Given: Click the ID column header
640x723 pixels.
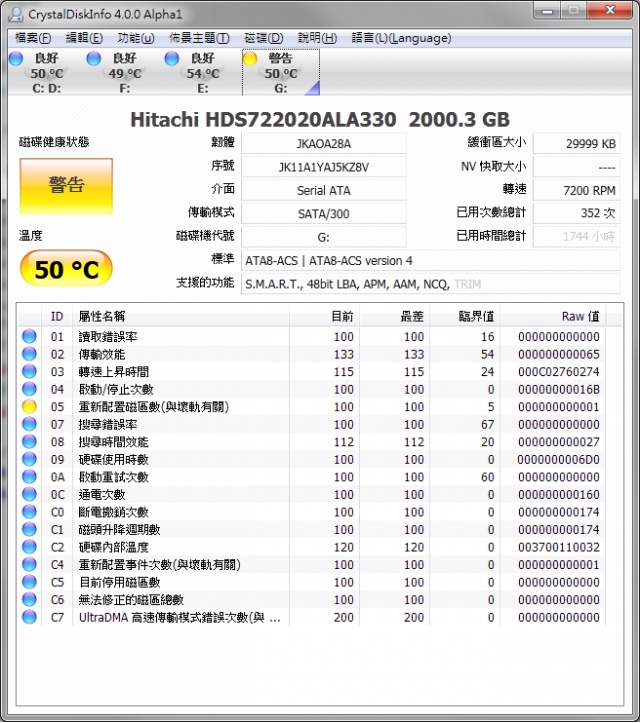Looking at the screenshot, I should [57, 316].
